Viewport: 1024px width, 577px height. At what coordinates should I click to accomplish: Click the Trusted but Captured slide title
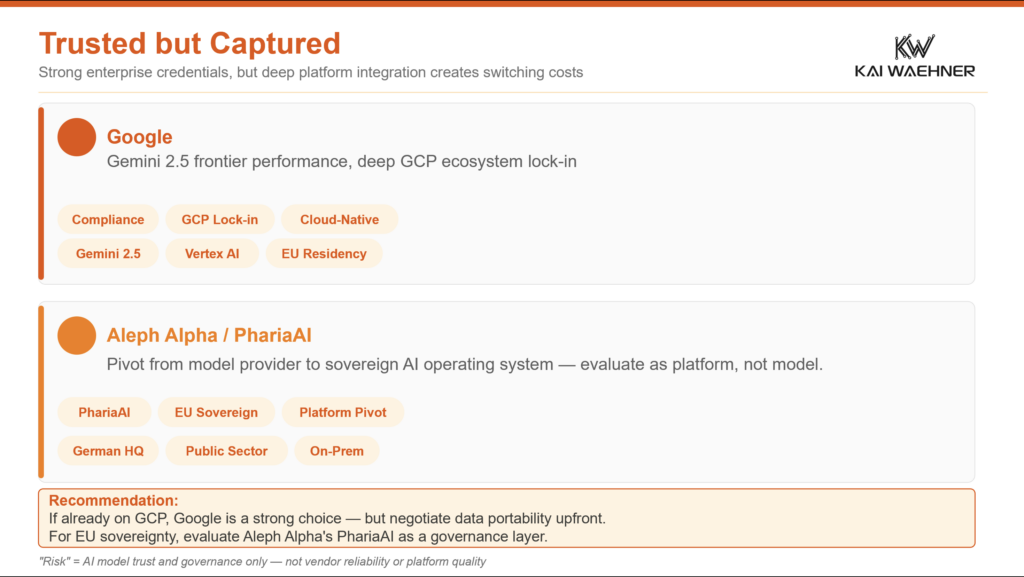click(x=189, y=43)
